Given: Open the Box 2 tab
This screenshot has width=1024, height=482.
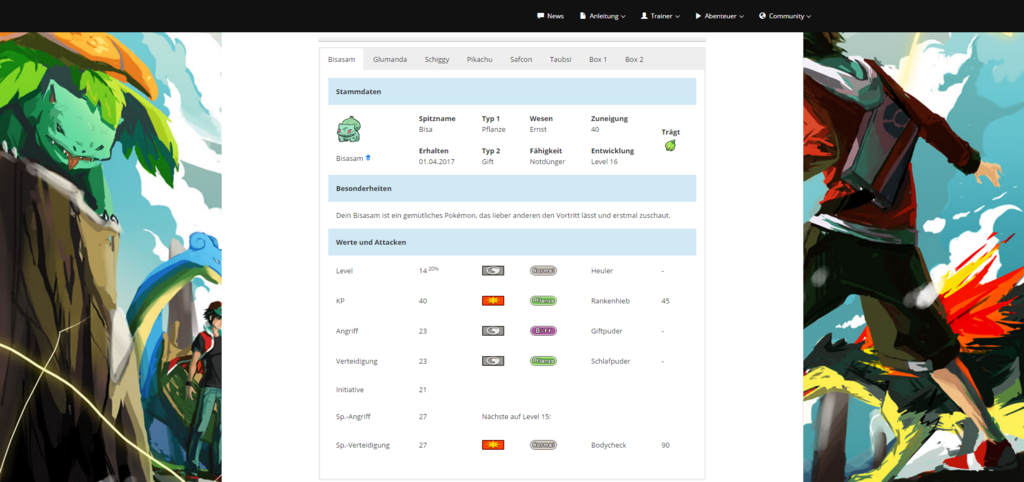Looking at the screenshot, I should (634, 59).
